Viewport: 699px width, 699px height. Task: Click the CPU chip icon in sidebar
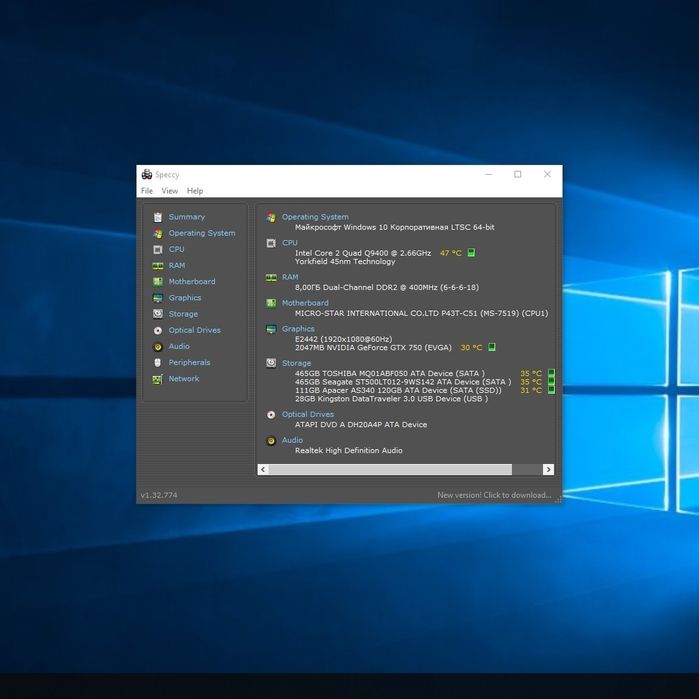158,250
